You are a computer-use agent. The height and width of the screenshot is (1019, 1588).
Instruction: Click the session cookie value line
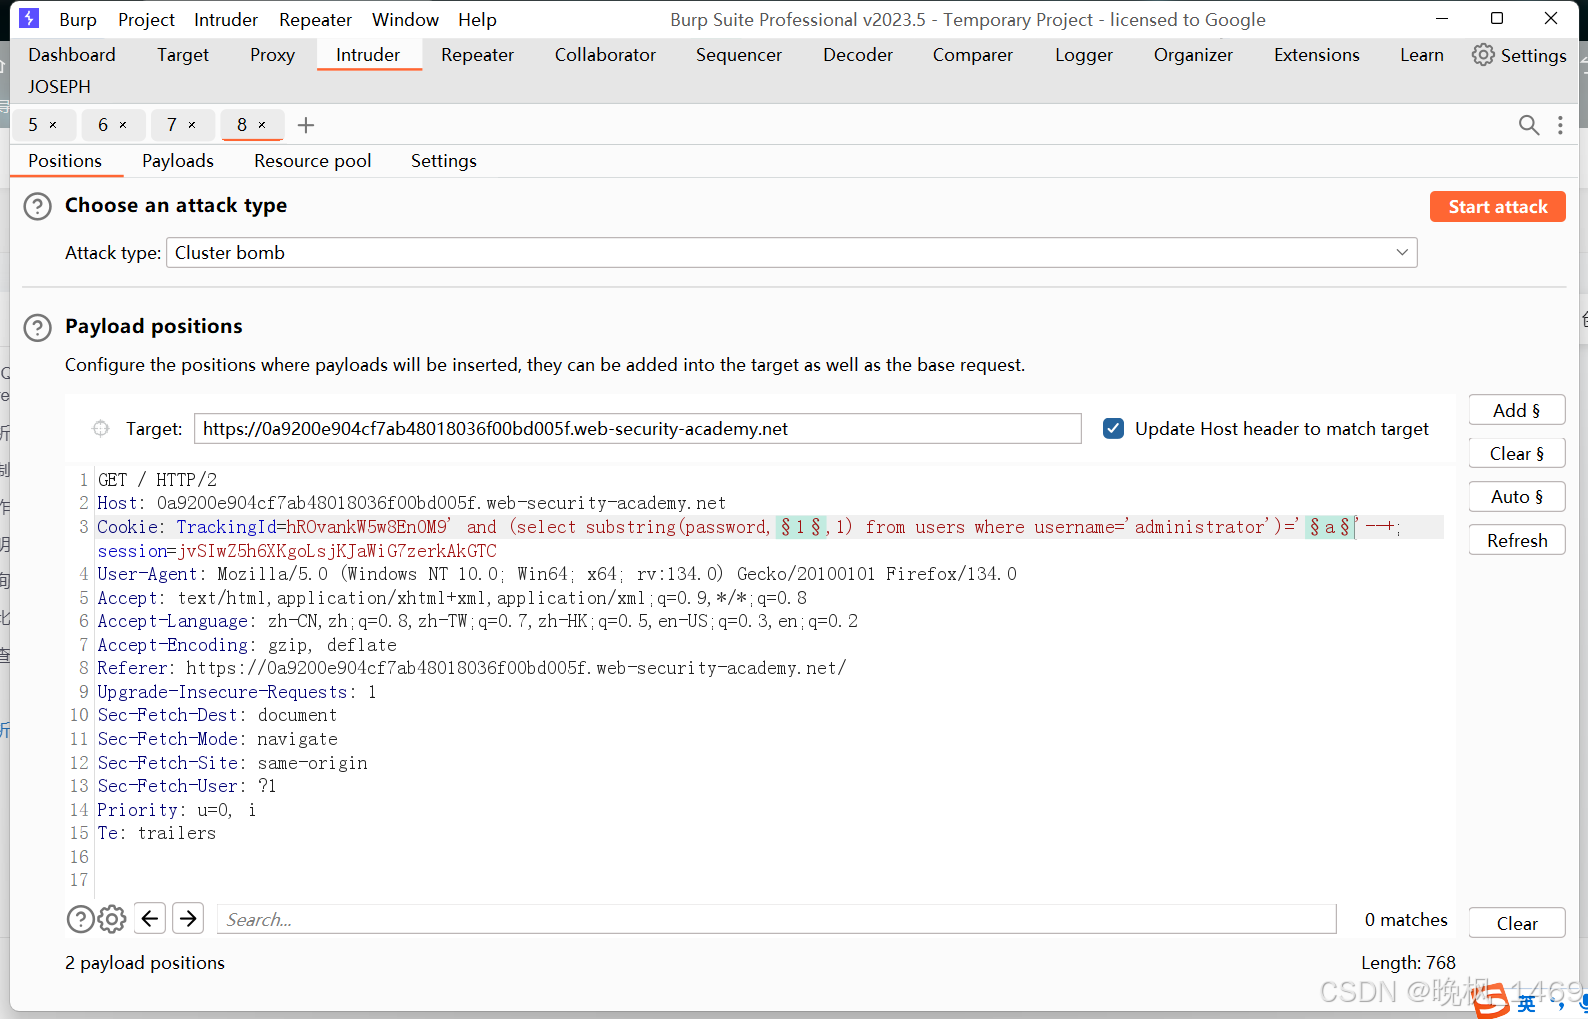297,551
